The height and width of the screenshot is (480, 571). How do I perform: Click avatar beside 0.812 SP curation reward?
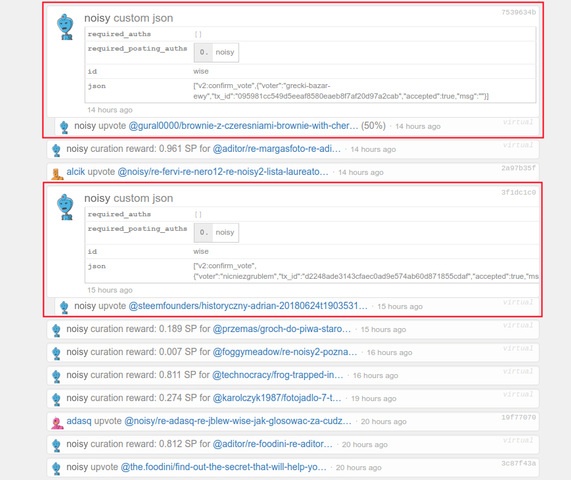[x=56, y=445]
